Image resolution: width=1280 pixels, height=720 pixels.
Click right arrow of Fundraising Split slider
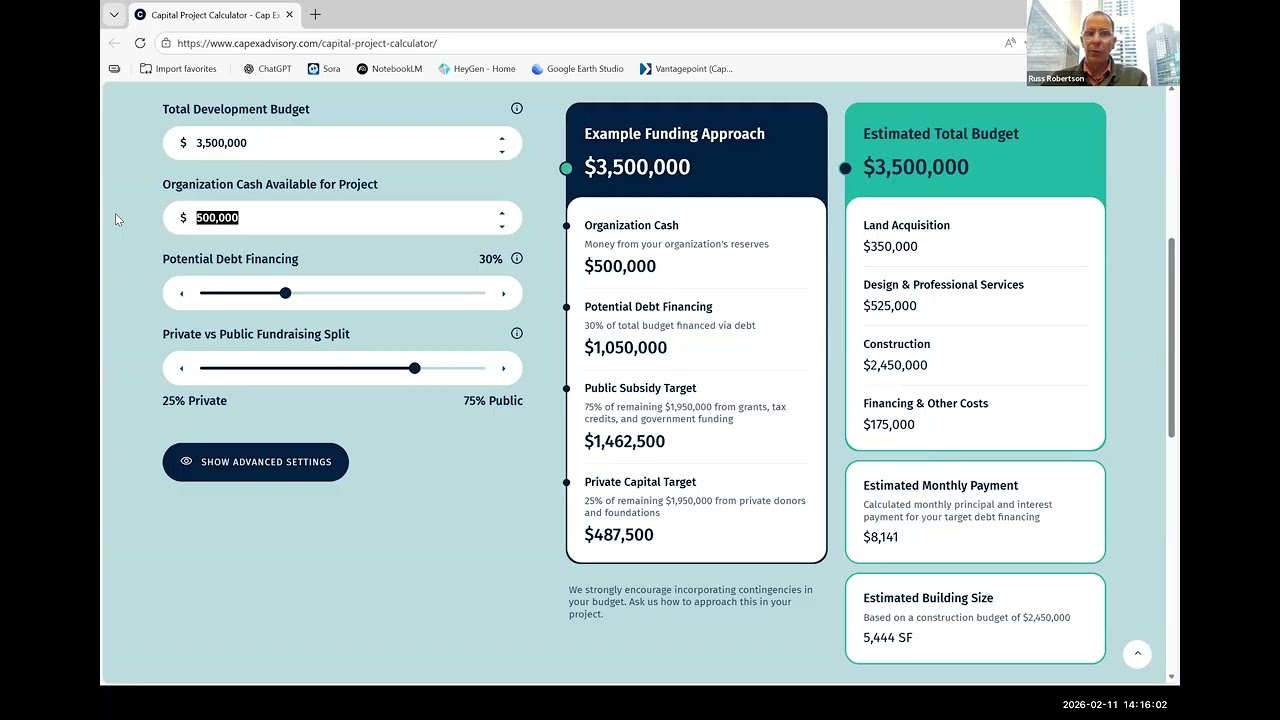coord(504,368)
